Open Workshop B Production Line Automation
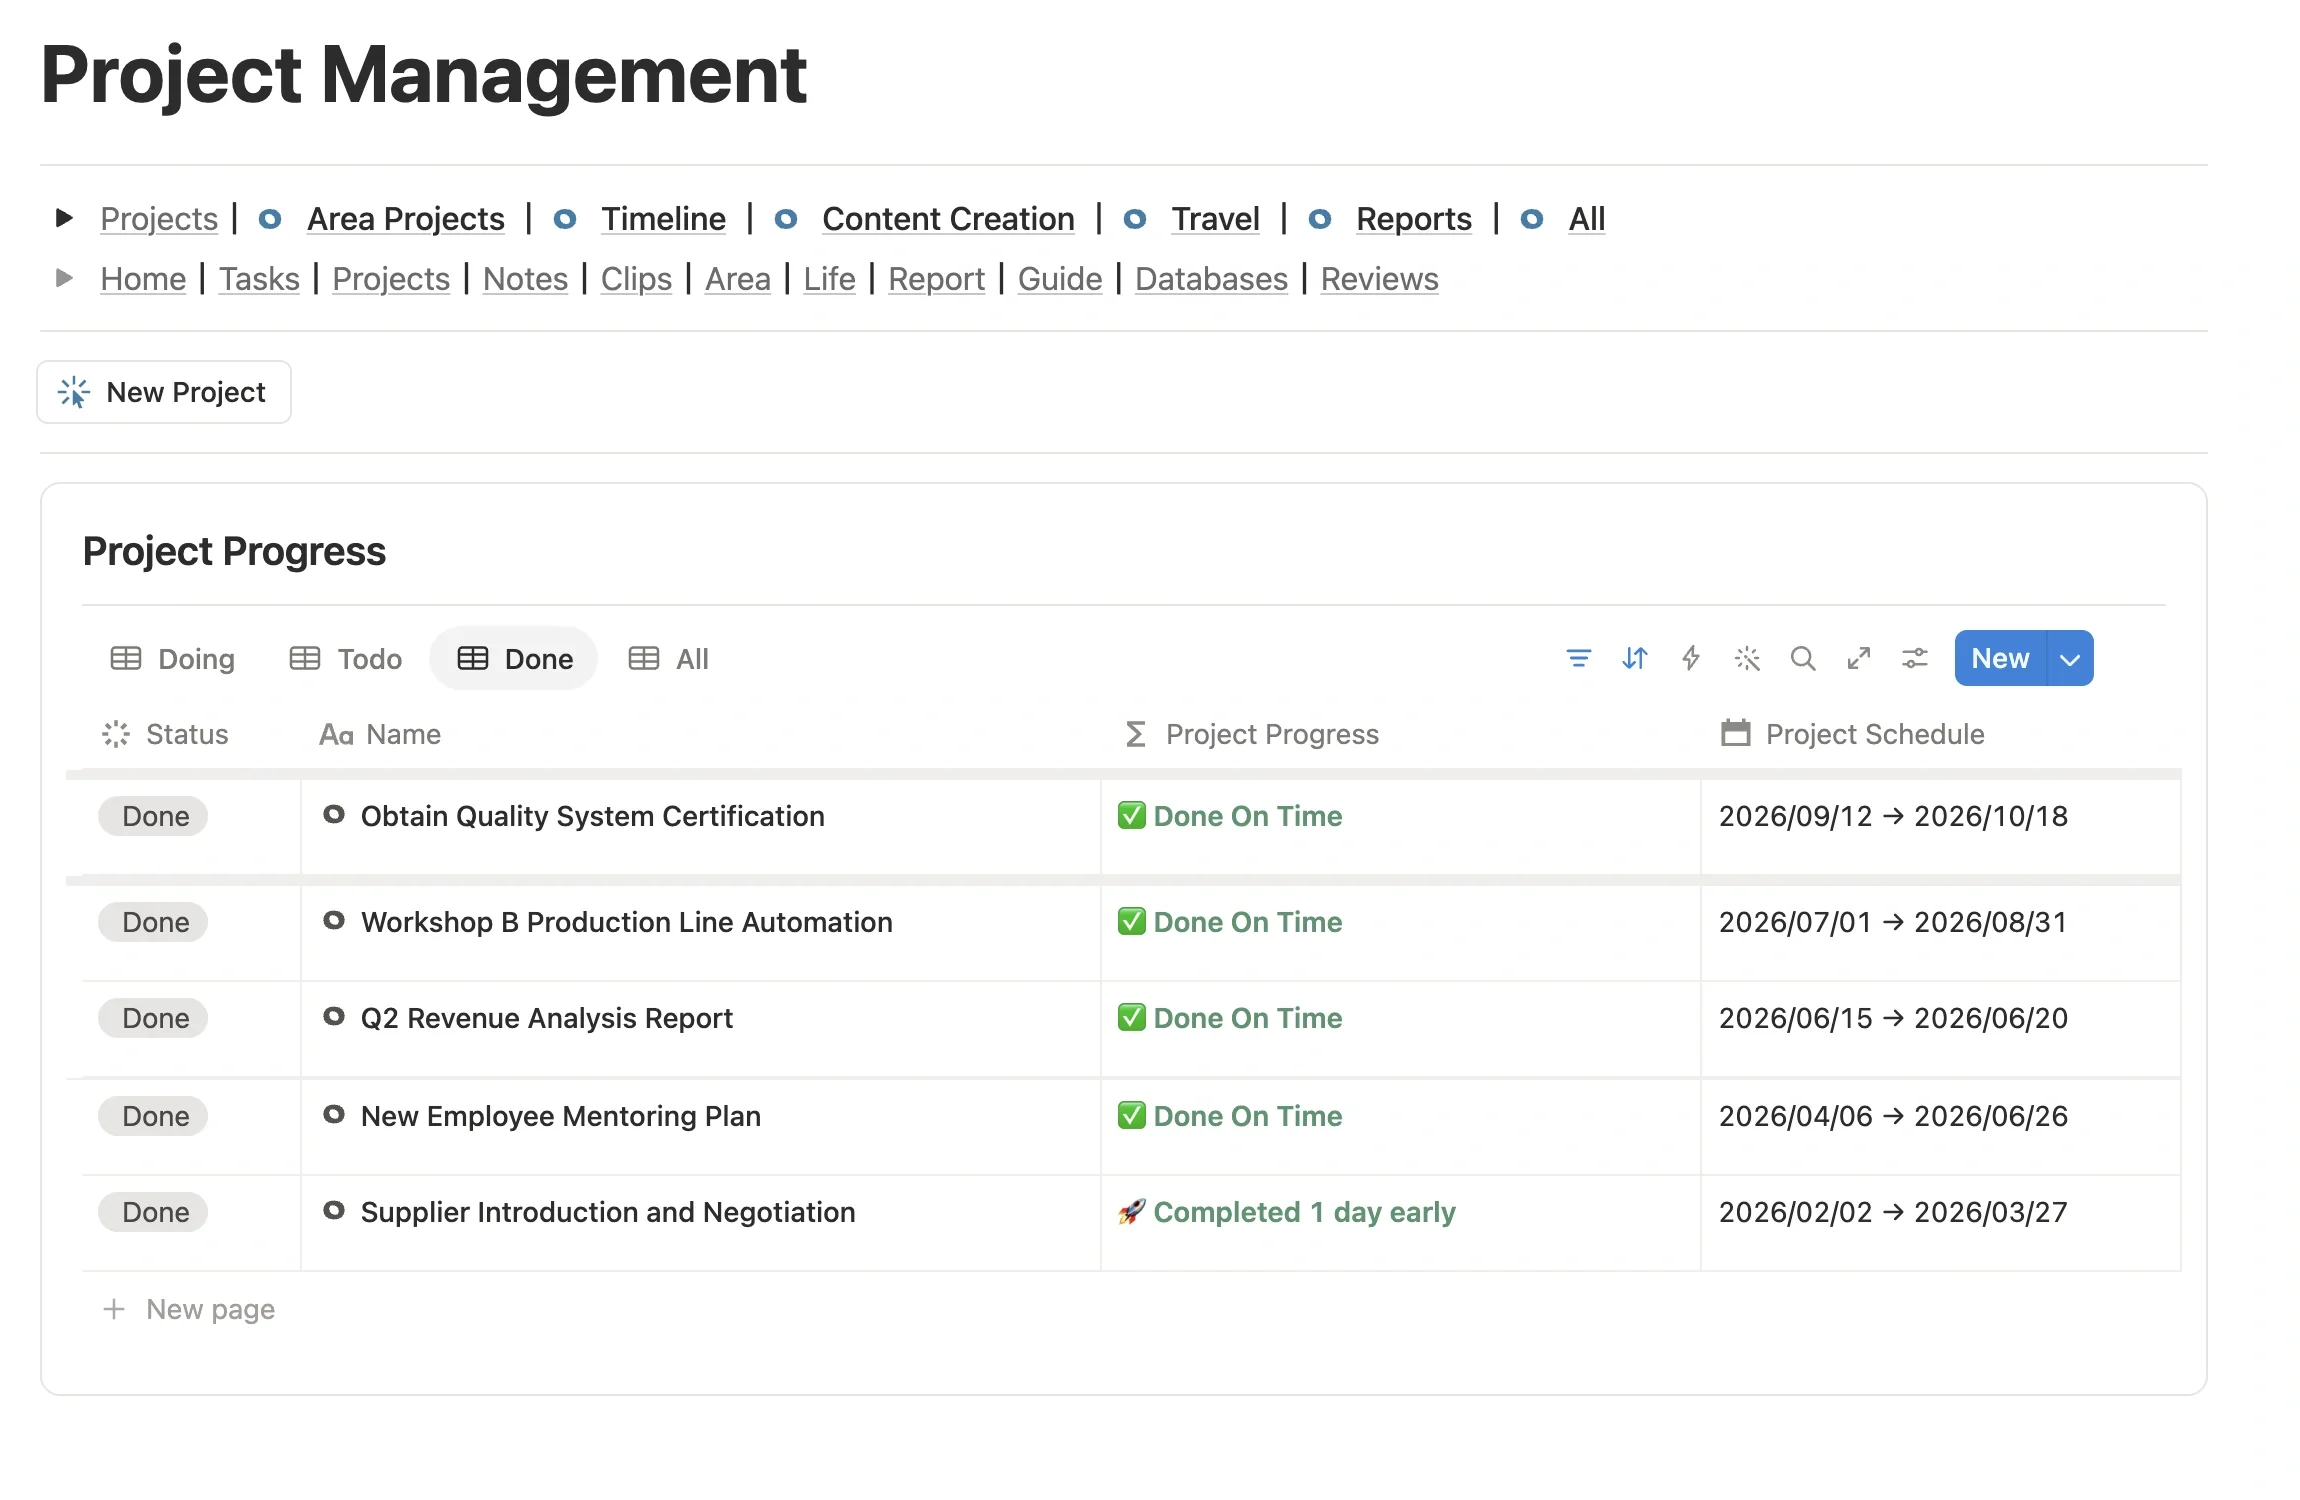Viewport: 2300px width, 1500px height. (626, 922)
